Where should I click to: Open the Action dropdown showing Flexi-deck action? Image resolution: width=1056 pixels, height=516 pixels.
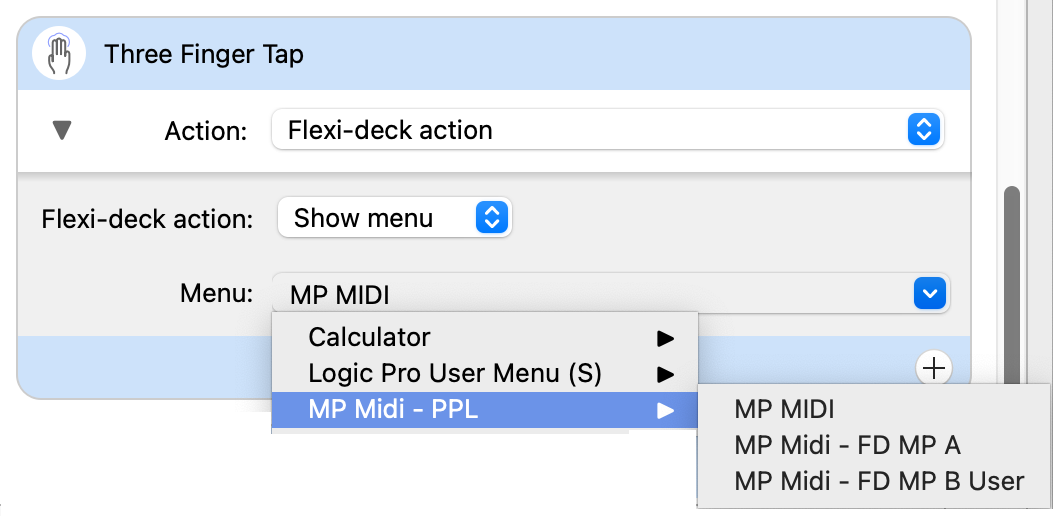click(x=590, y=130)
